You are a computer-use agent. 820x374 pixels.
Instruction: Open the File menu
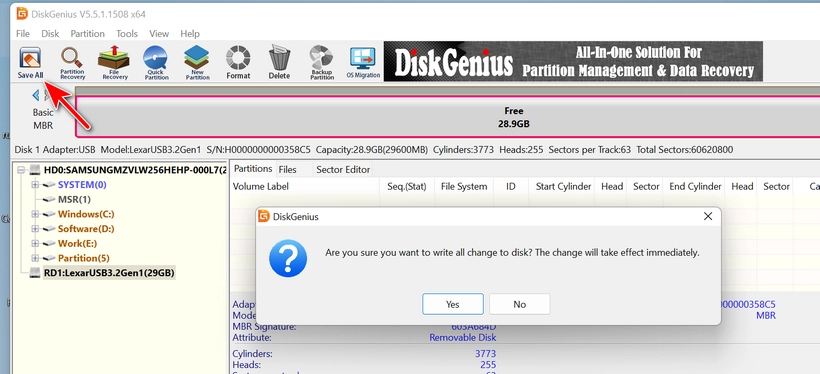[22, 33]
